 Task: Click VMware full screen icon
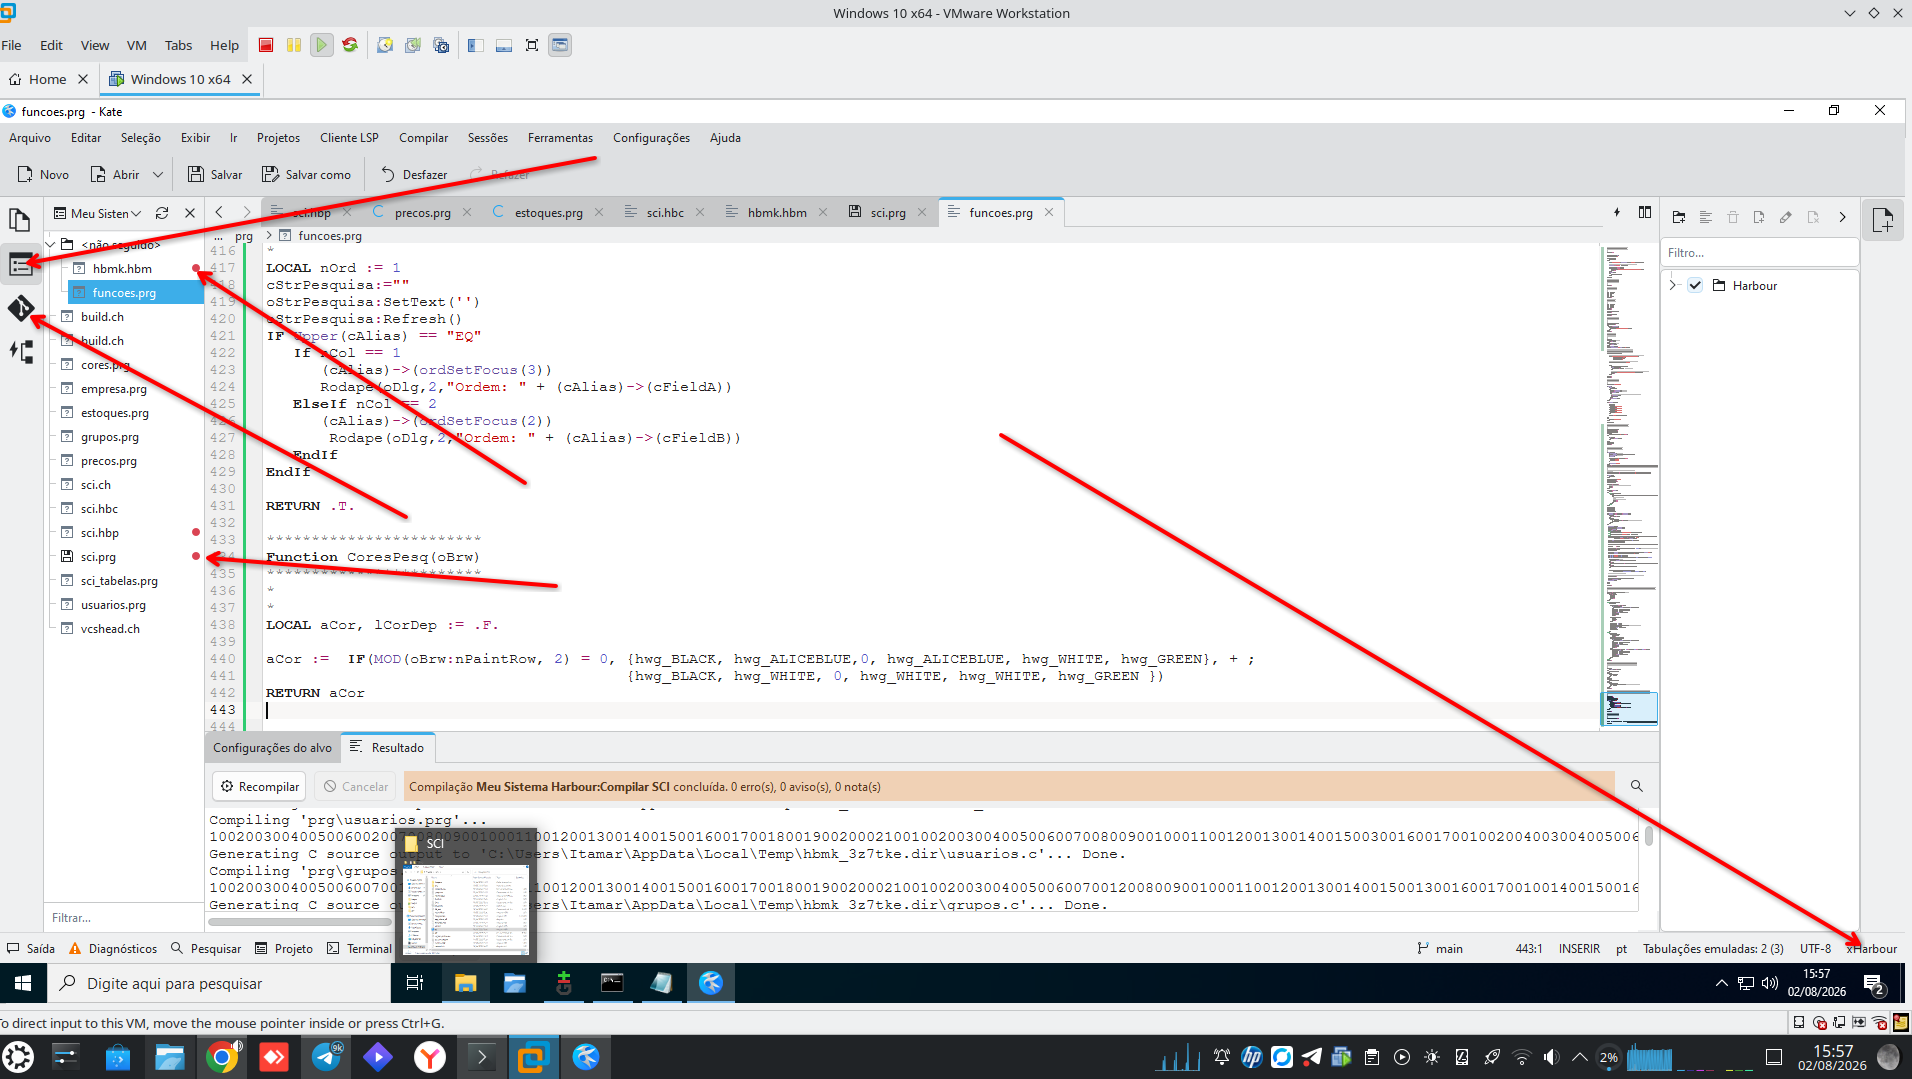[x=532, y=45]
